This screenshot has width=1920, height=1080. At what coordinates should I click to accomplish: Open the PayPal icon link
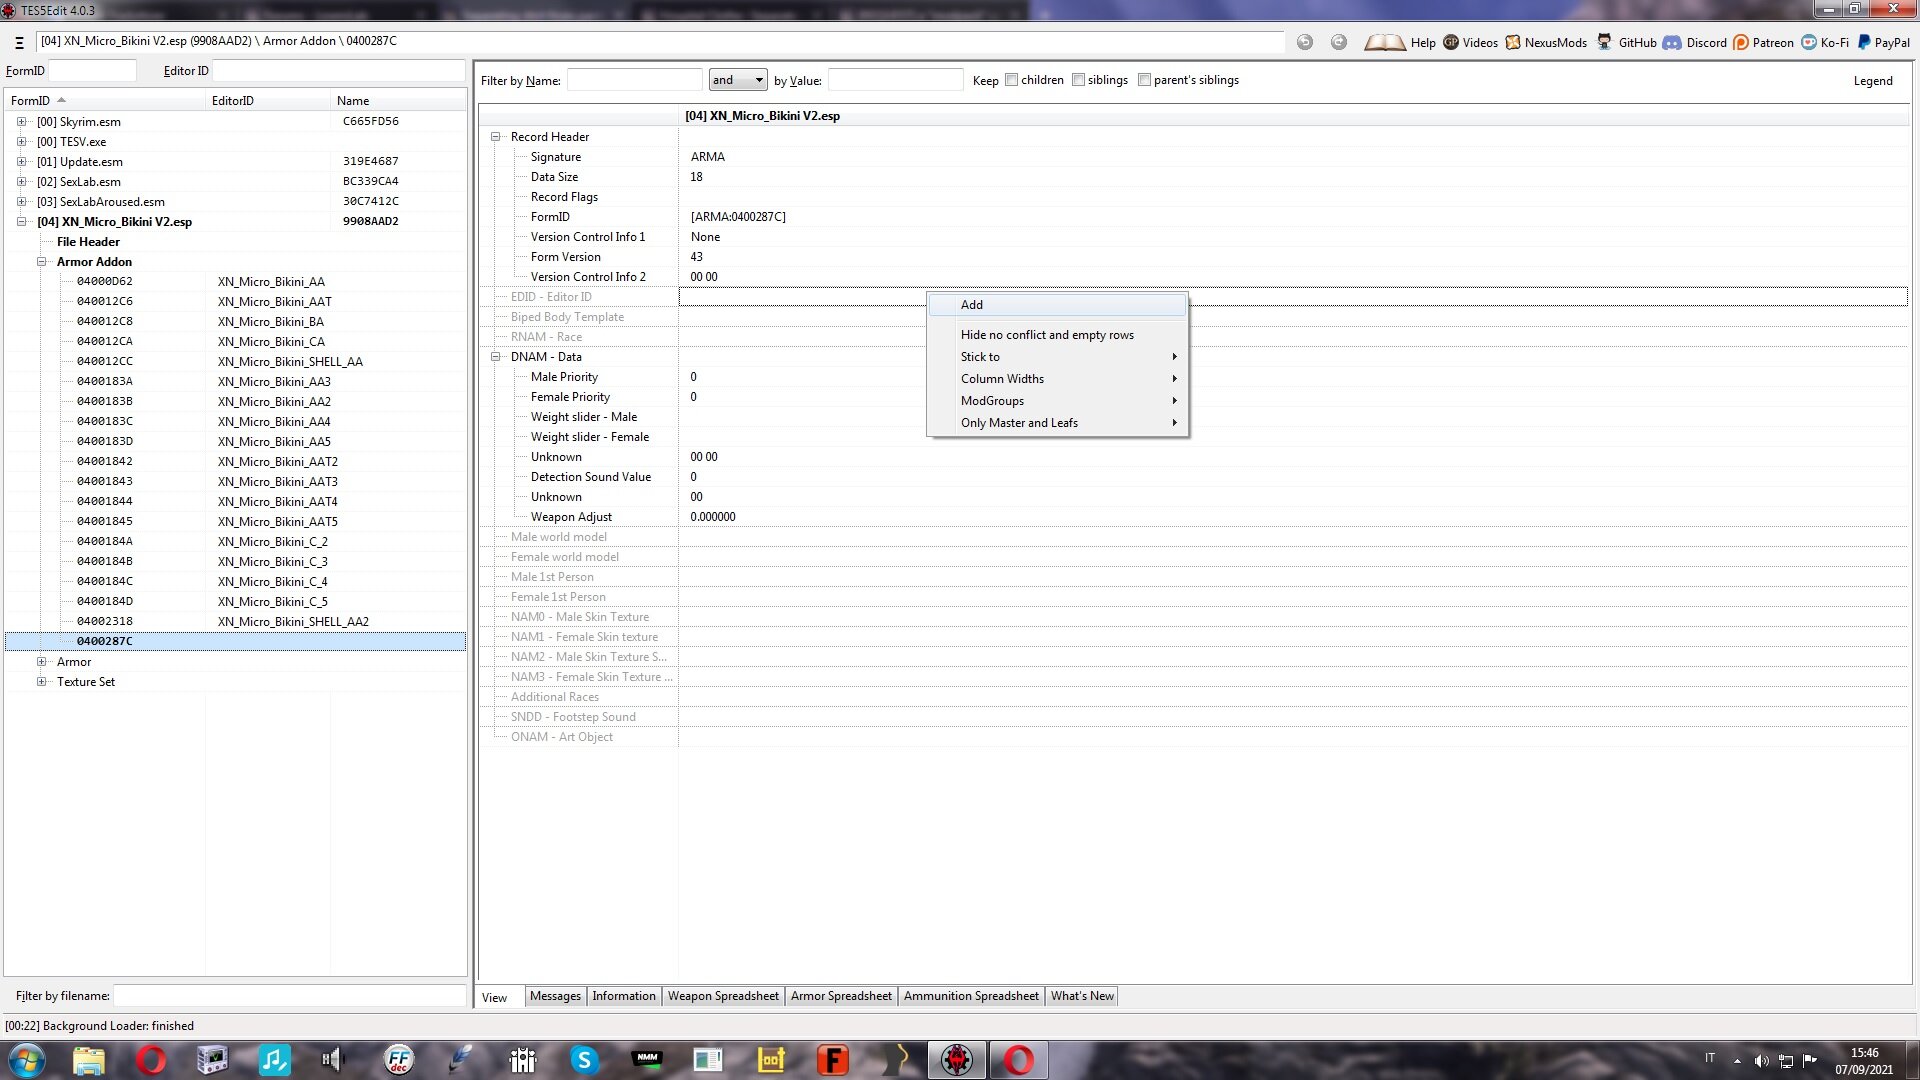point(1864,42)
